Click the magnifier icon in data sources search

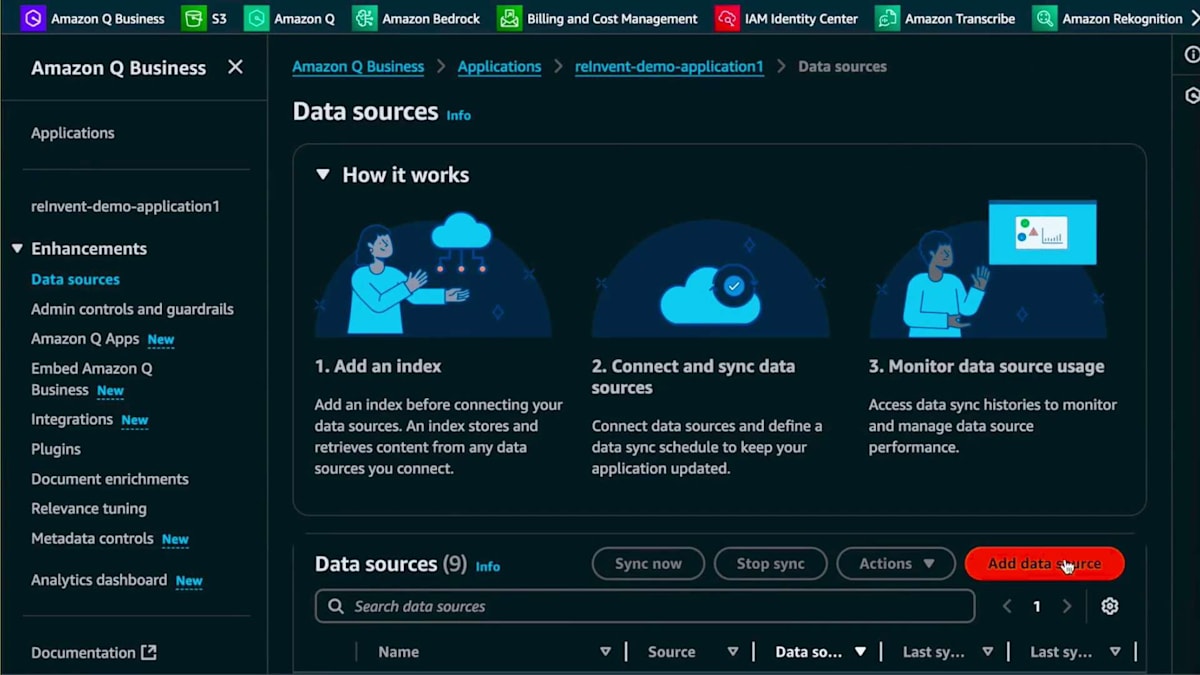click(335, 606)
